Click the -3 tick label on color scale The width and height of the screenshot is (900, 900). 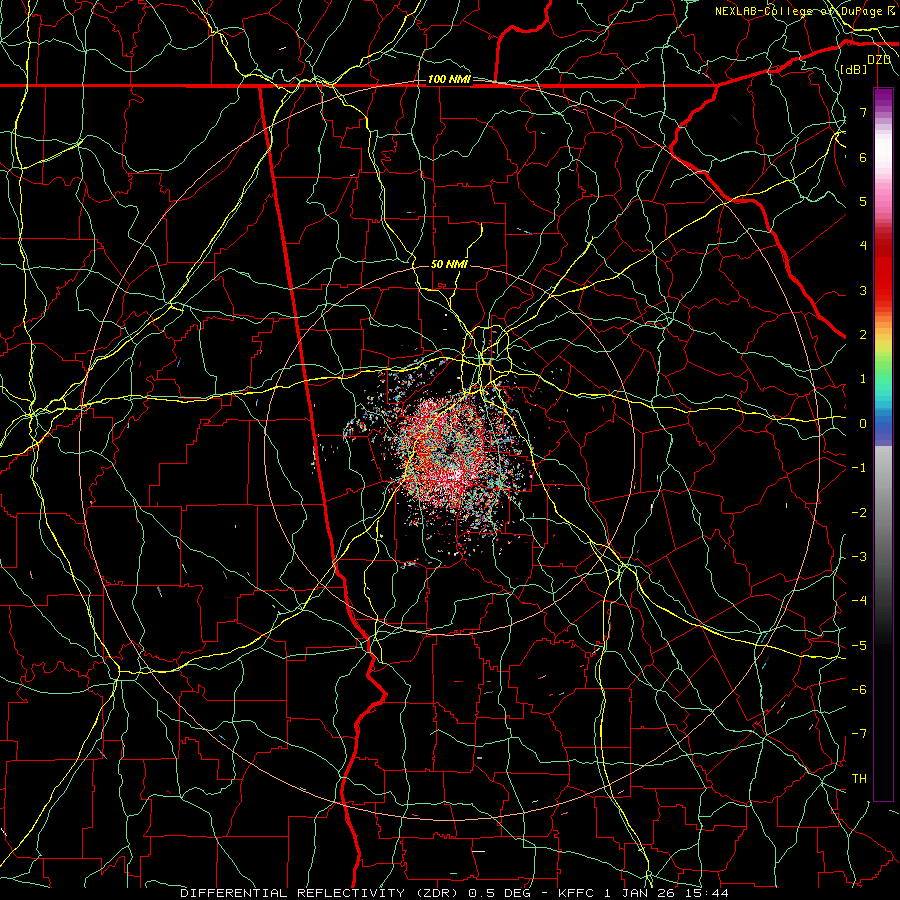point(859,557)
